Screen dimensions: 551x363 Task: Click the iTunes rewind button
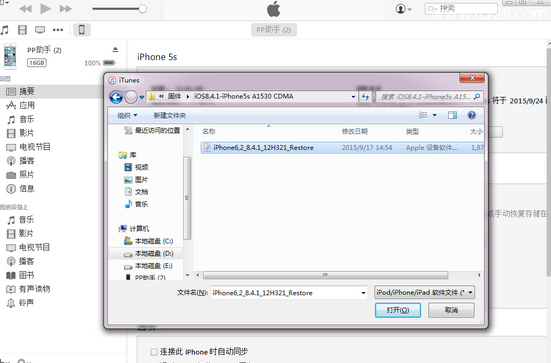point(25,9)
